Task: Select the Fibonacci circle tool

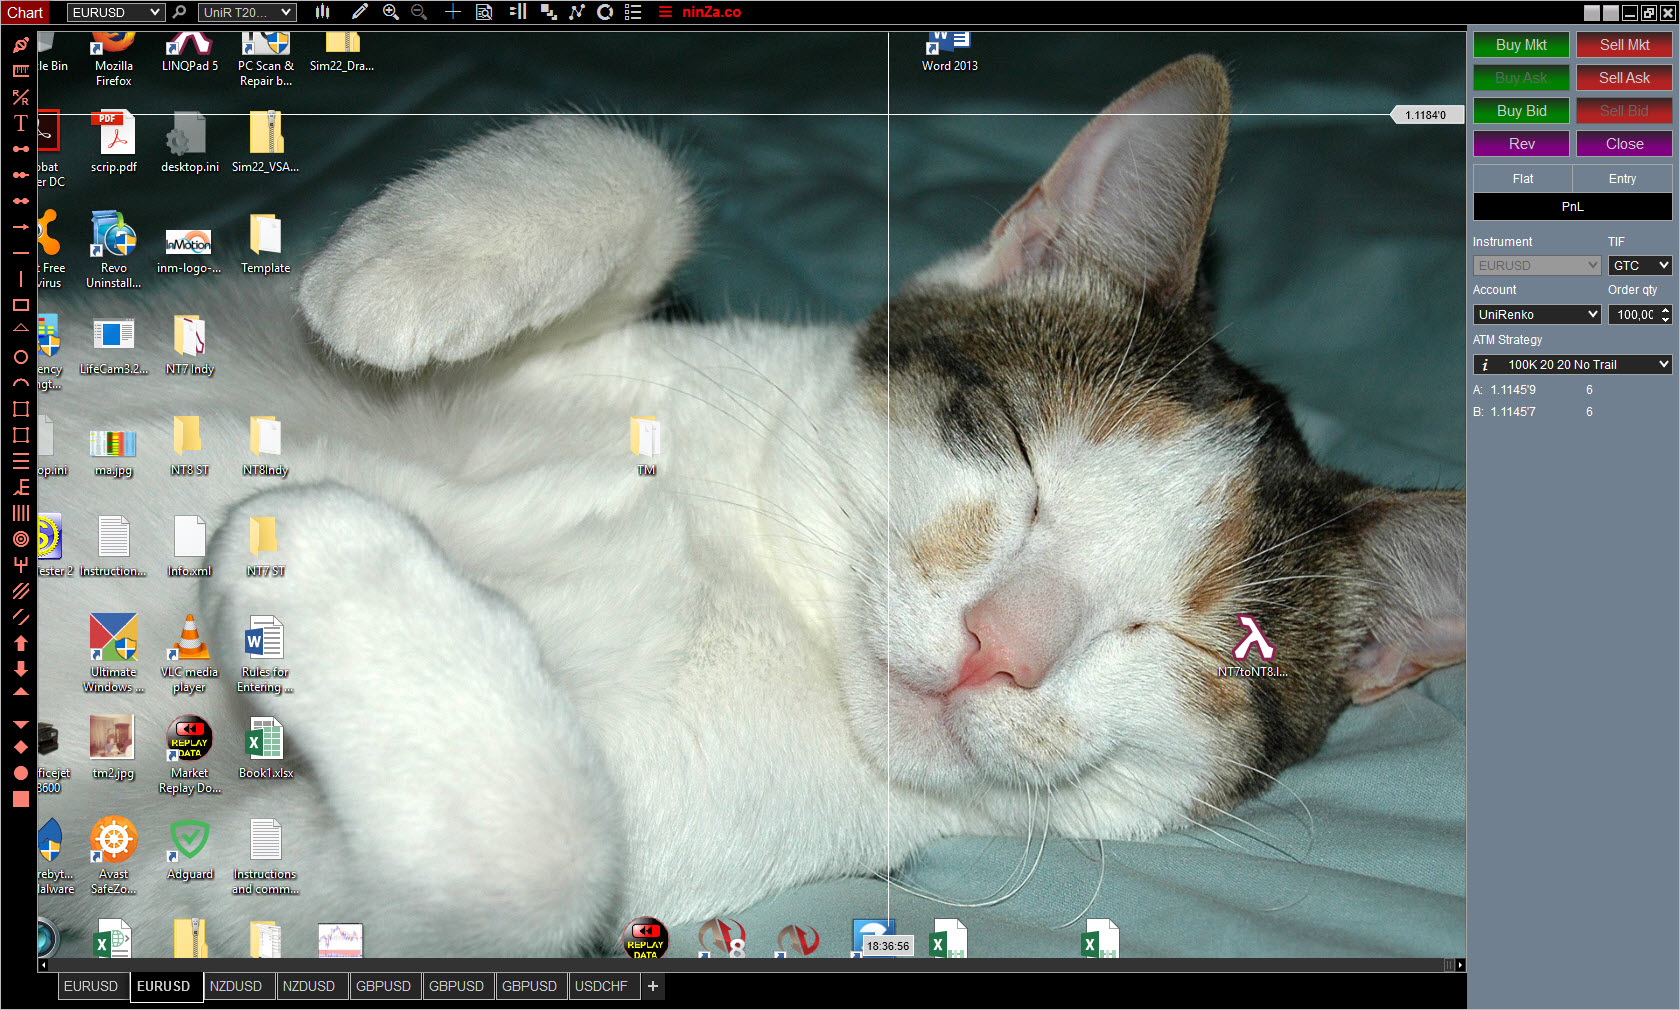Action: (20, 539)
